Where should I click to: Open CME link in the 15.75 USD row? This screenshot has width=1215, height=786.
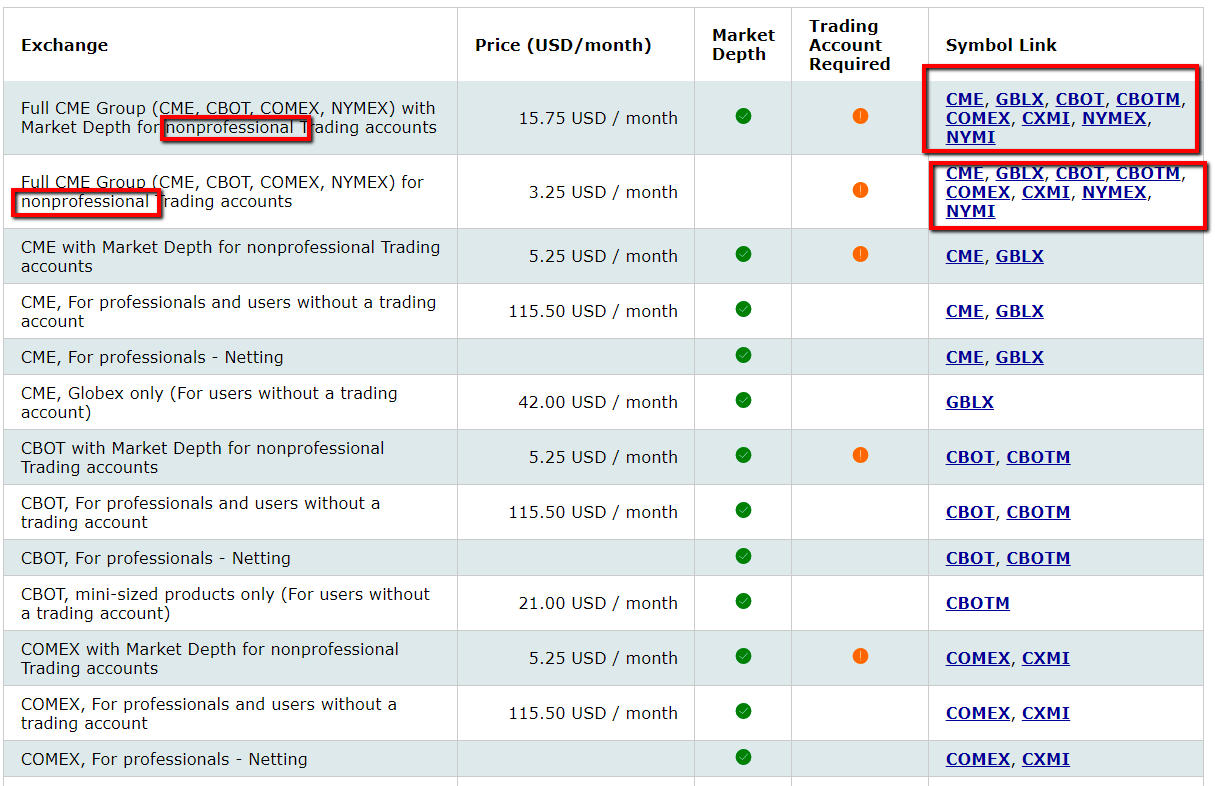[964, 99]
